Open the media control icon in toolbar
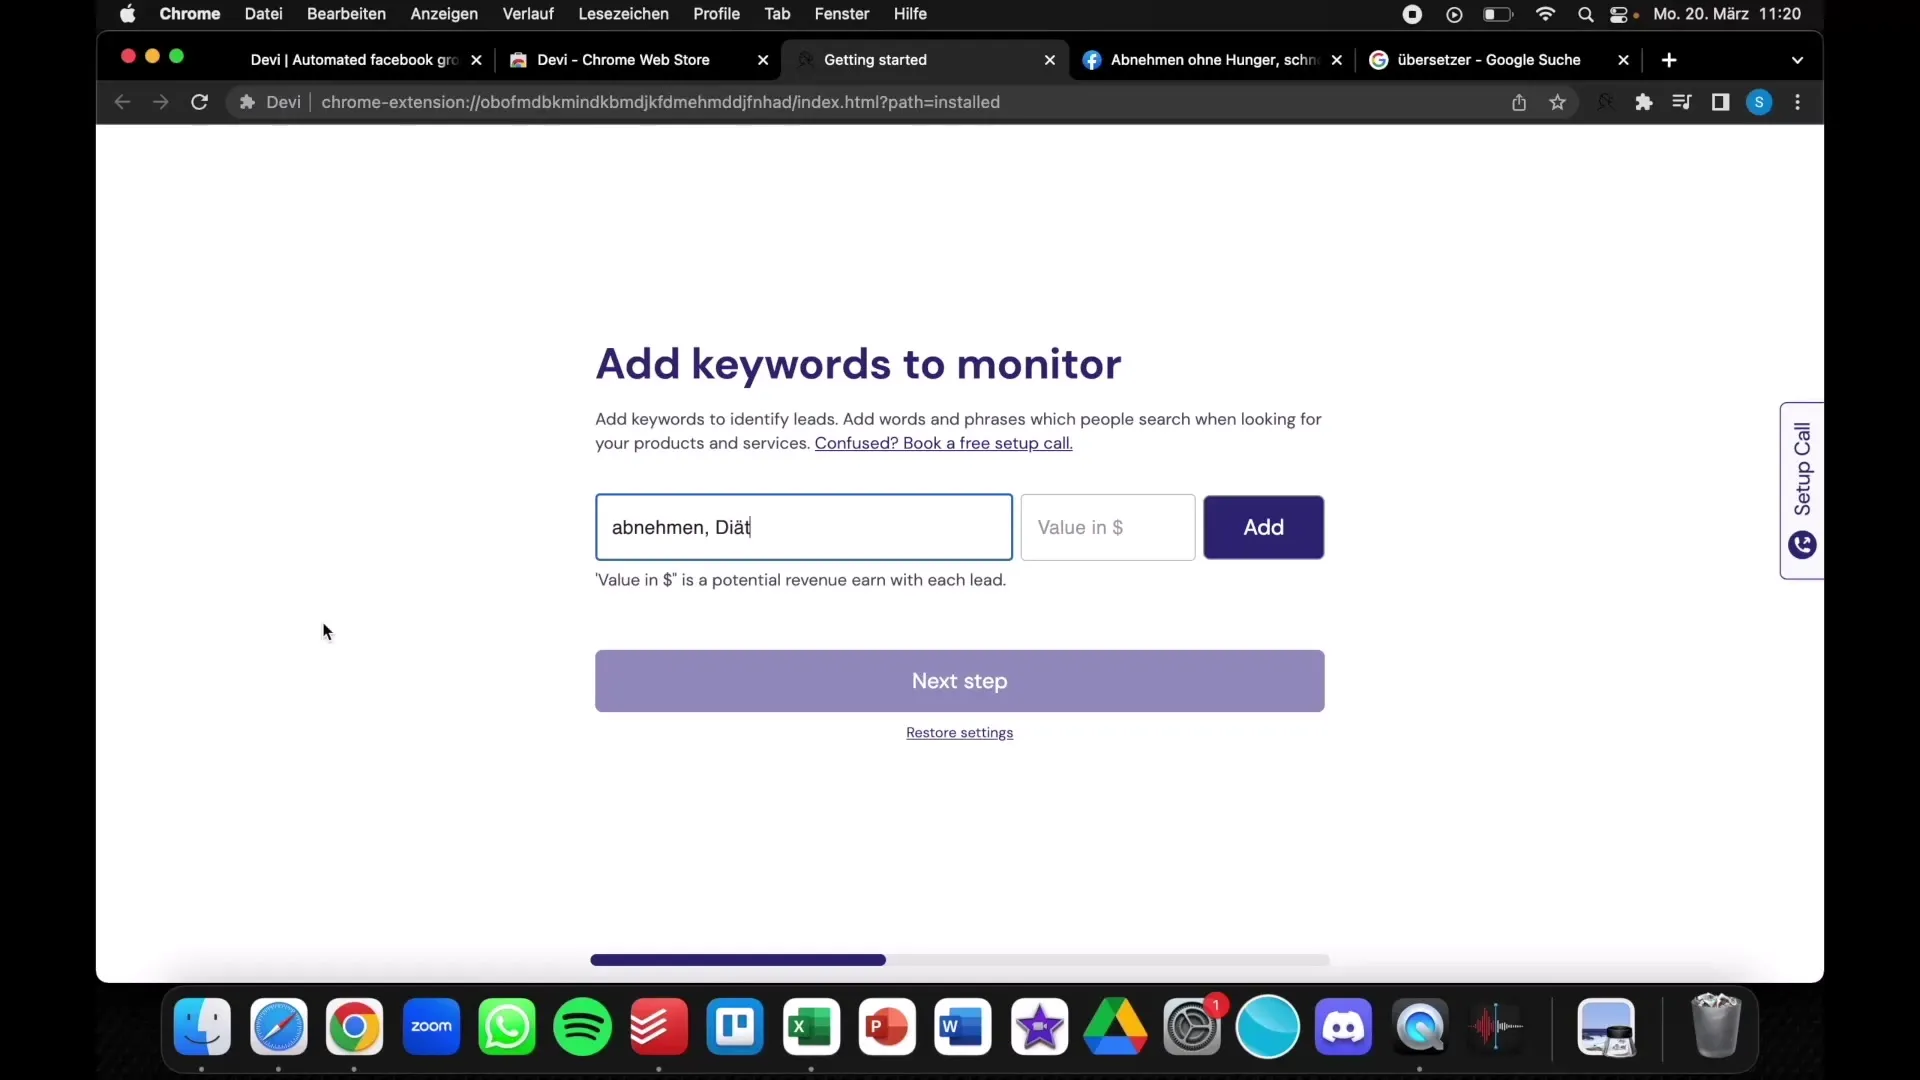1920x1080 pixels. [1681, 102]
